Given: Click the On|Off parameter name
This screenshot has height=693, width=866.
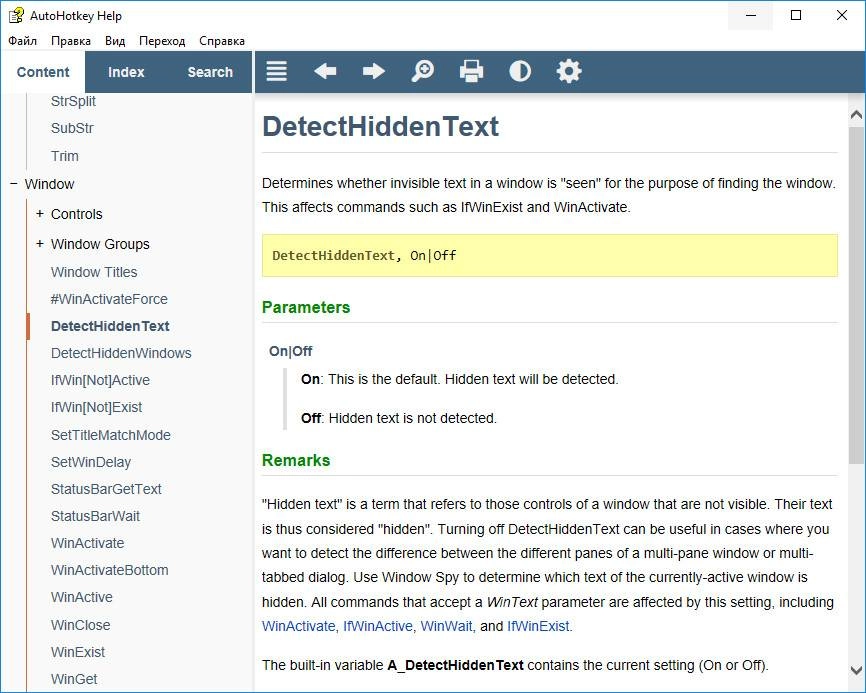Looking at the screenshot, I should [x=291, y=351].
